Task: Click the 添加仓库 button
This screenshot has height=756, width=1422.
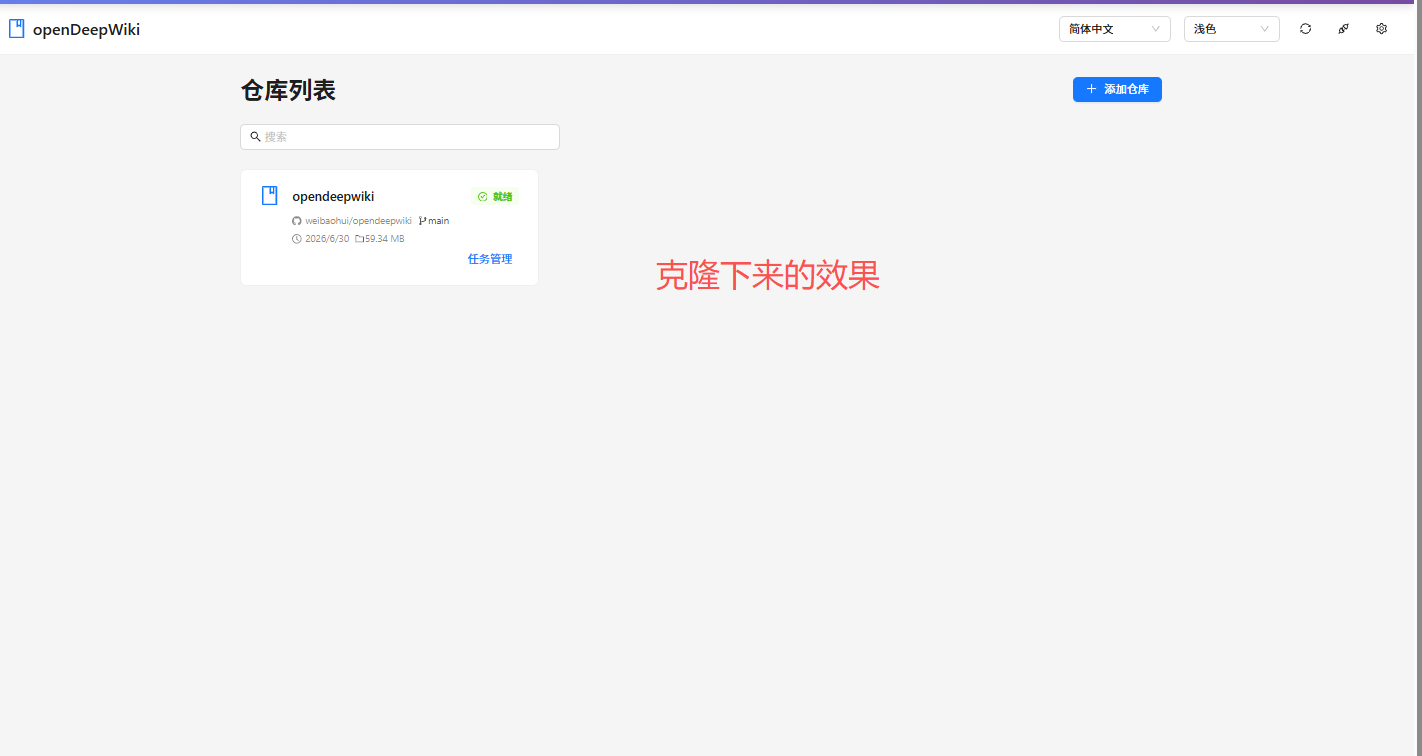Action: coord(1117,89)
